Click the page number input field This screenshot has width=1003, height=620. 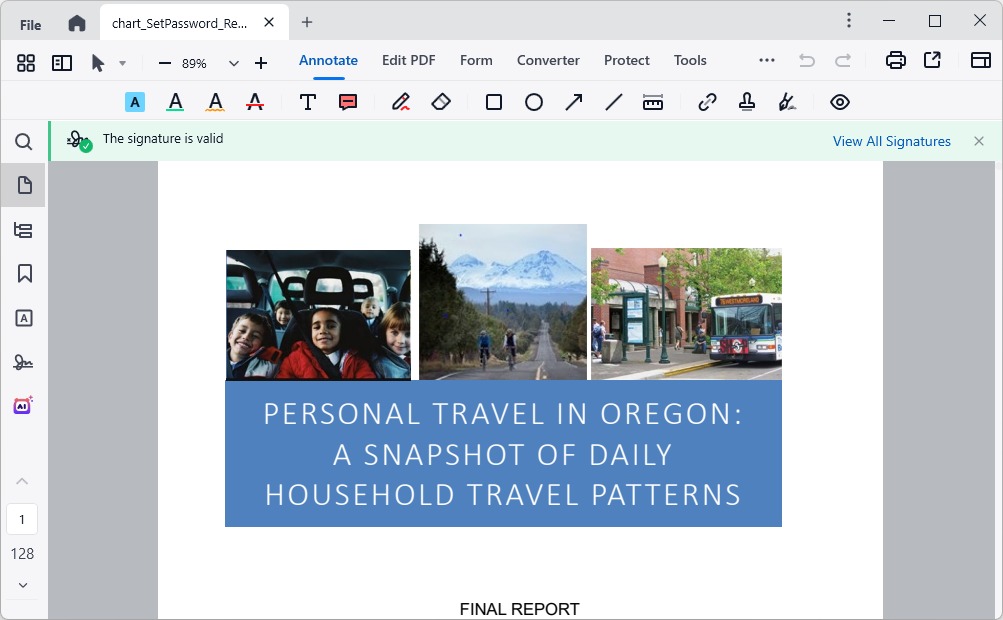tap(22, 519)
